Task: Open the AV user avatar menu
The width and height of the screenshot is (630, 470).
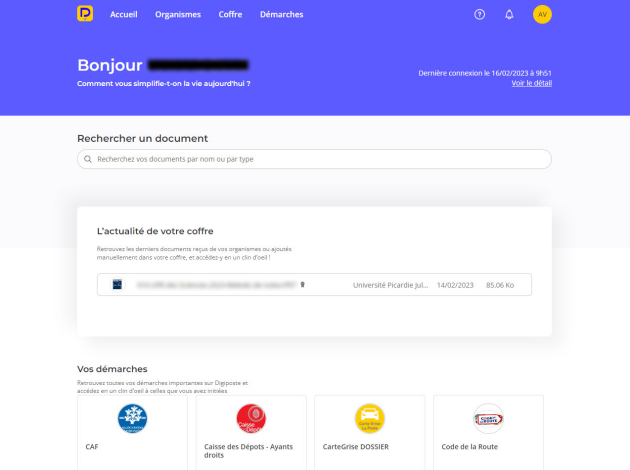Action: point(542,14)
